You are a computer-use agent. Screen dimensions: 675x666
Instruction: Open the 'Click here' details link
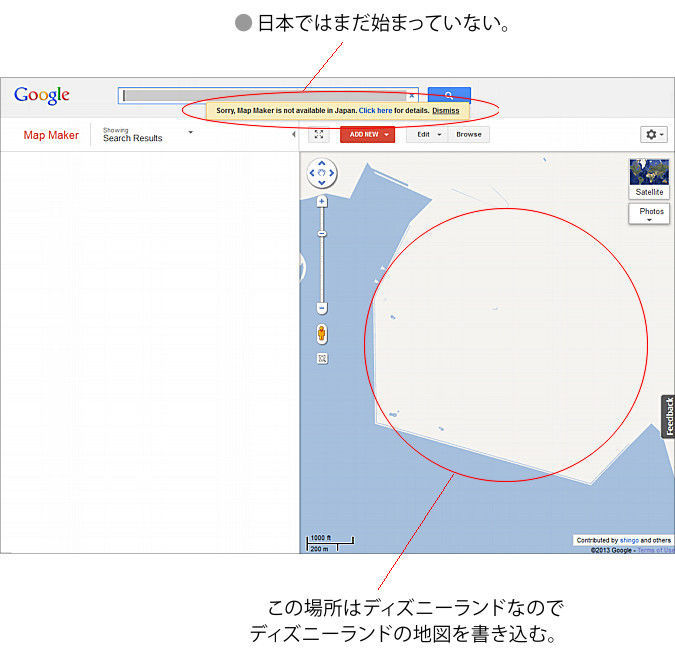click(375, 111)
